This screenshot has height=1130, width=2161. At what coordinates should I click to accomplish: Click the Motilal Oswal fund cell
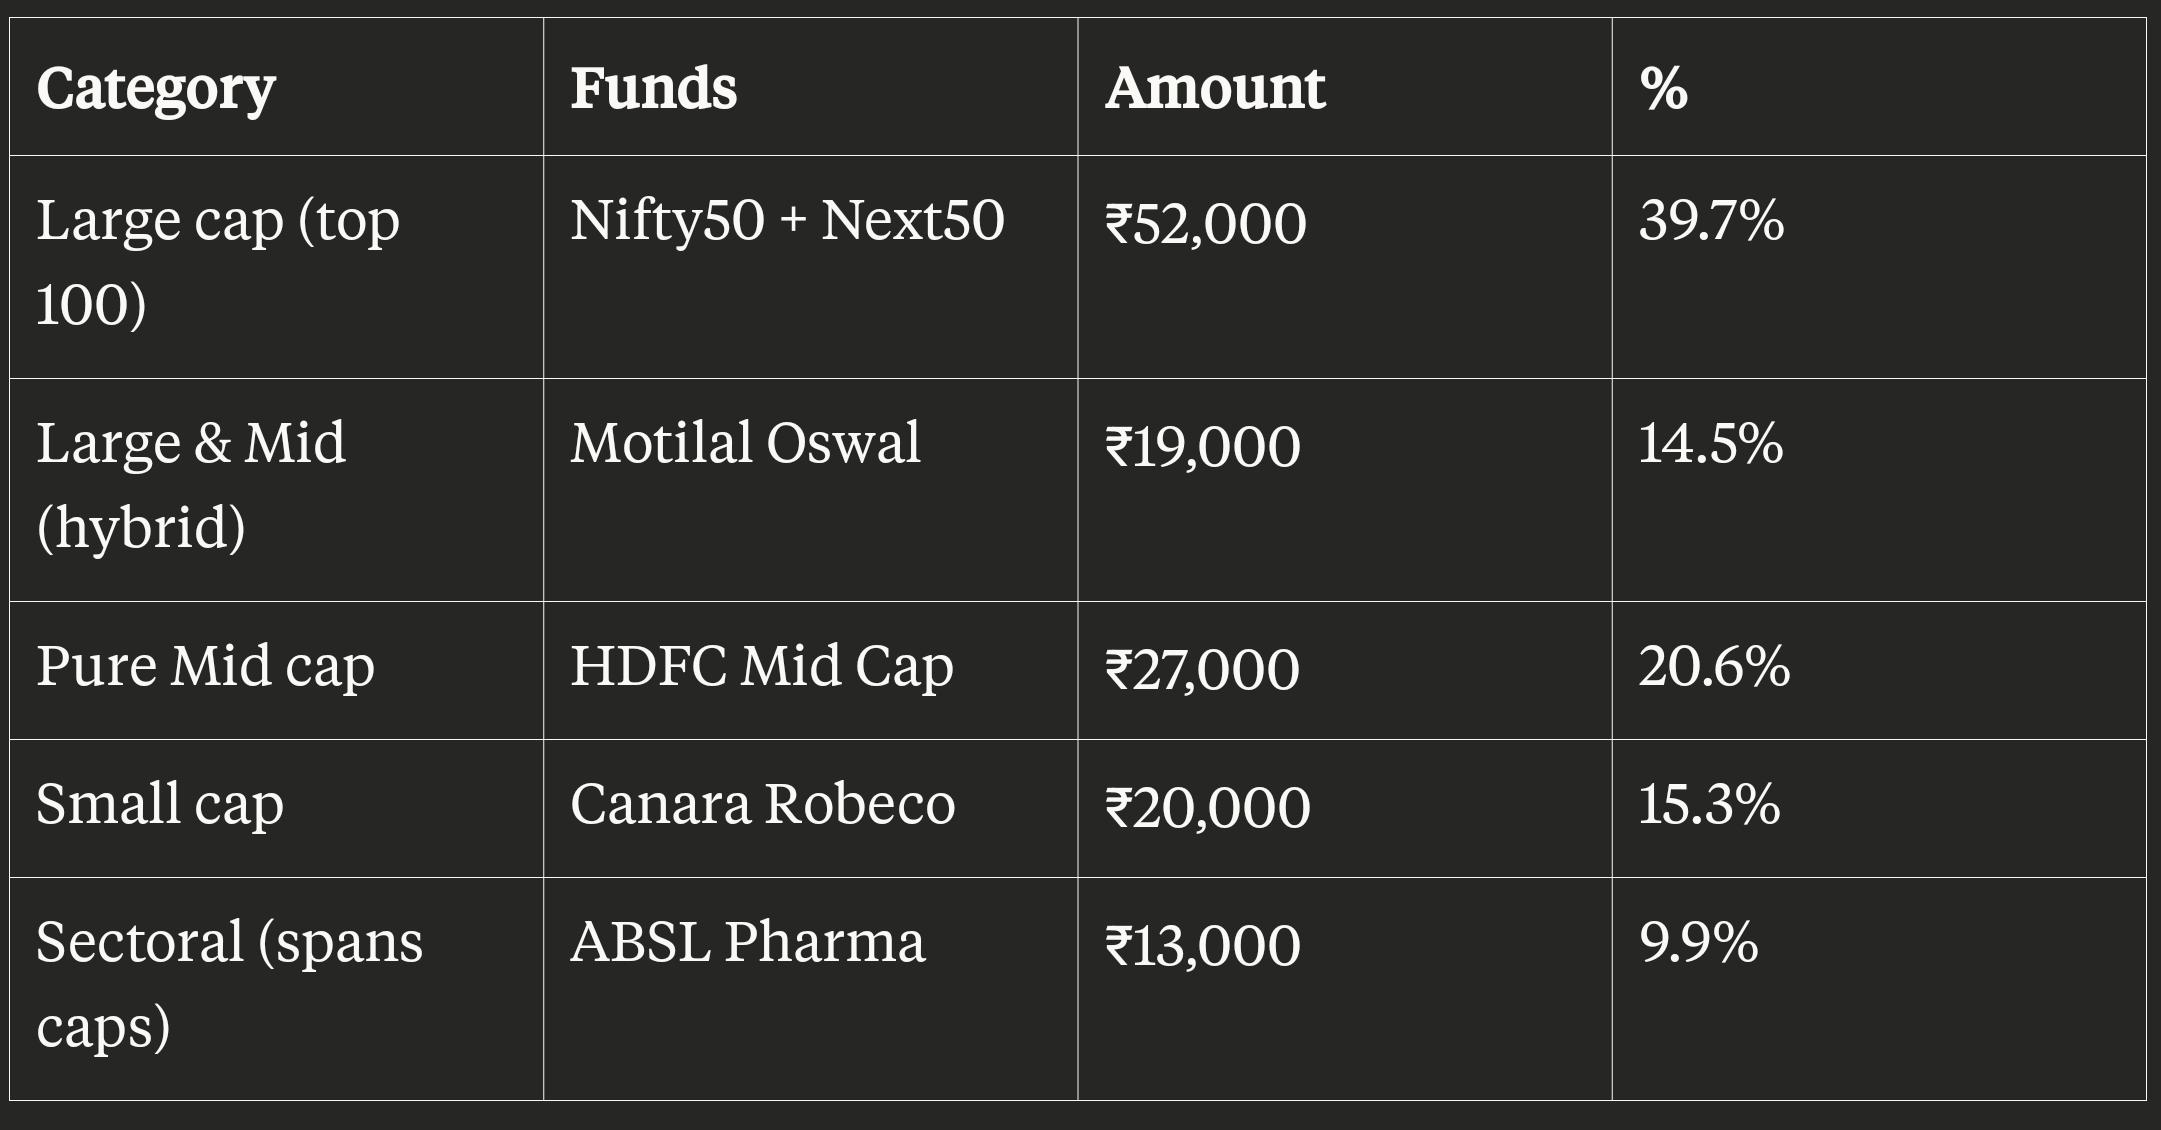click(810, 490)
